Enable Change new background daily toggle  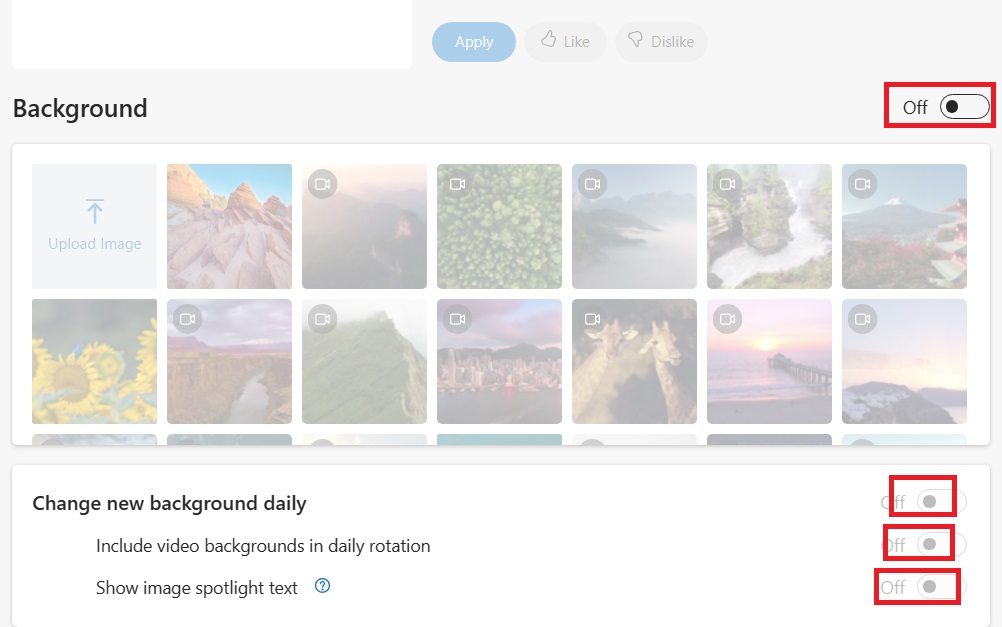(941, 501)
